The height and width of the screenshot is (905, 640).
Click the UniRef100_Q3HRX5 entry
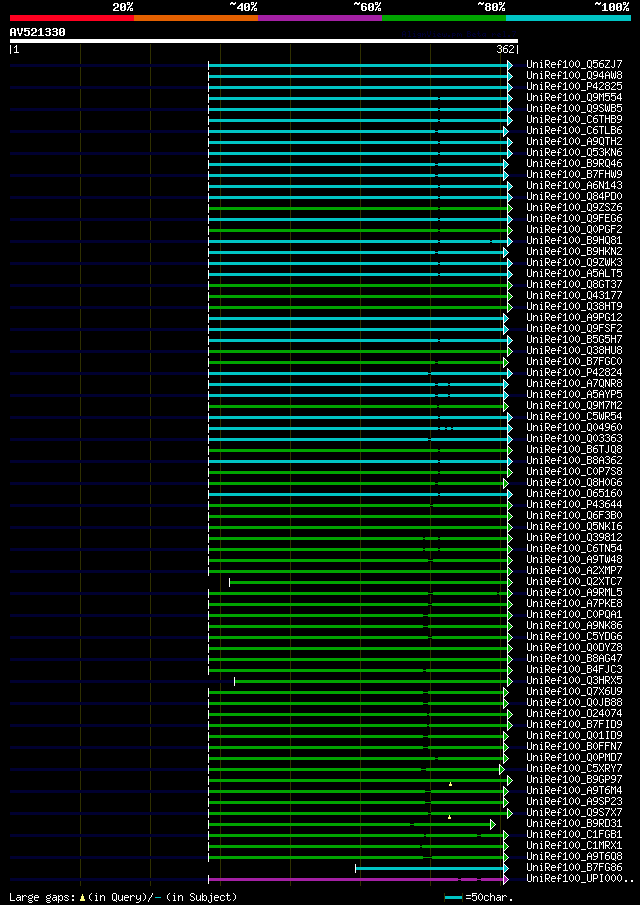[x=574, y=681]
